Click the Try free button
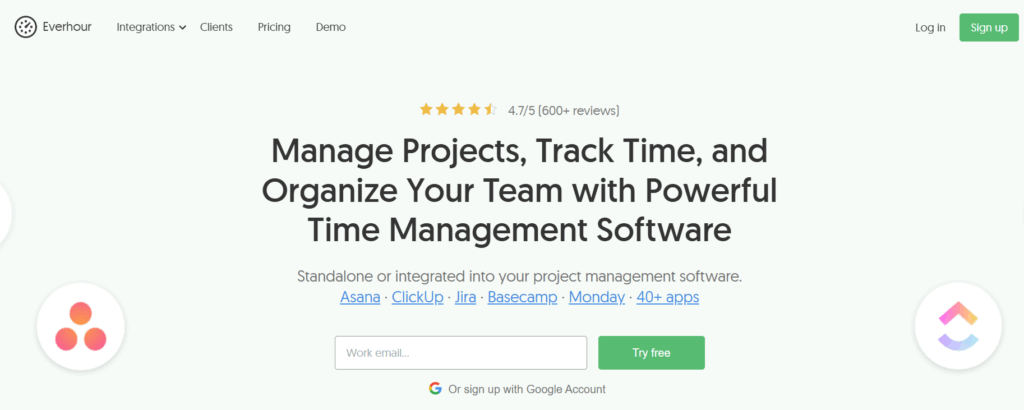 point(651,353)
